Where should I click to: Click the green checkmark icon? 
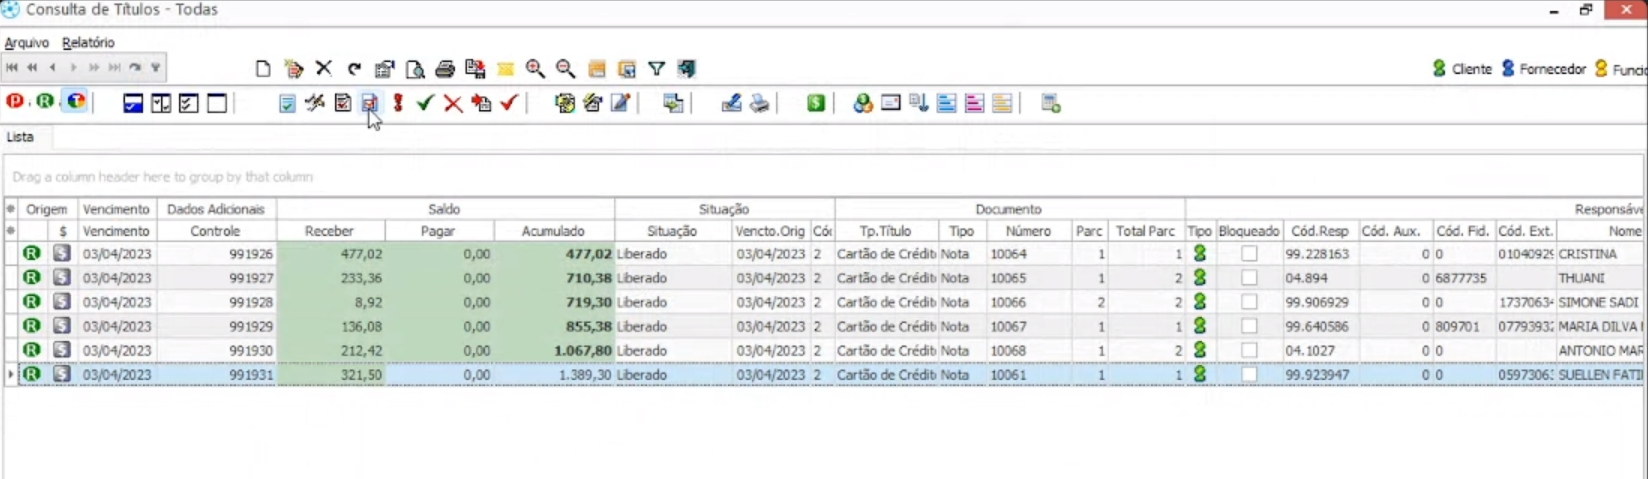point(425,103)
